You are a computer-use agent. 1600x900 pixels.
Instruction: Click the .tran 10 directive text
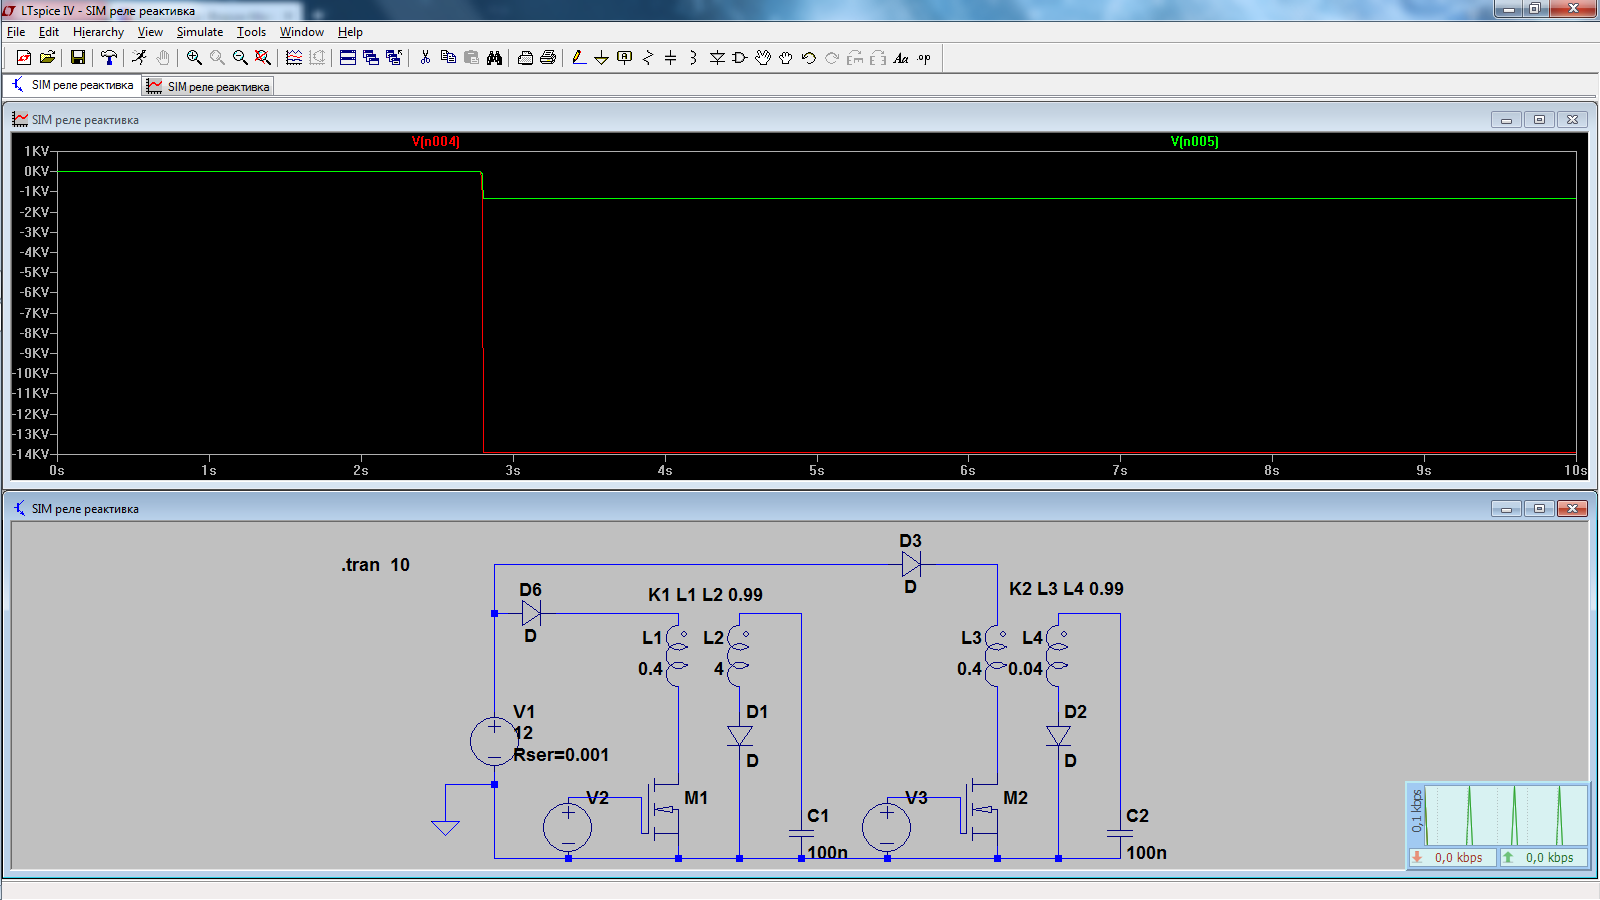[x=375, y=565]
